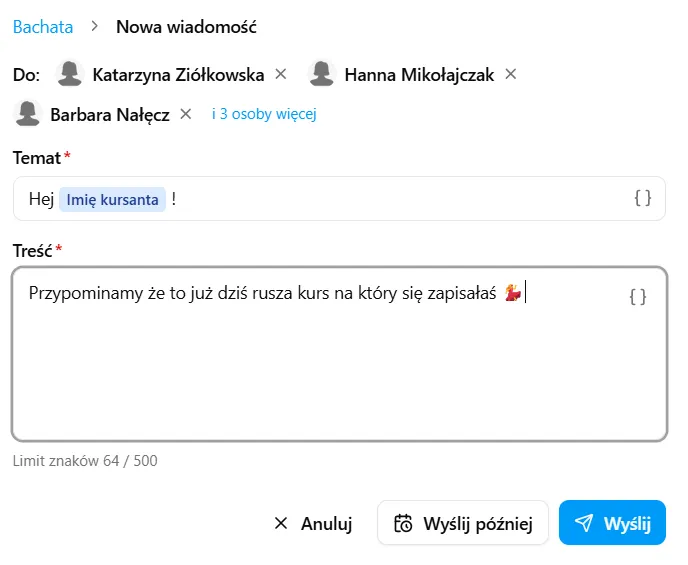Viewport: 688px width, 565px height.
Task: Focus the Treść message text area
Action: pyautogui.click(x=339, y=354)
